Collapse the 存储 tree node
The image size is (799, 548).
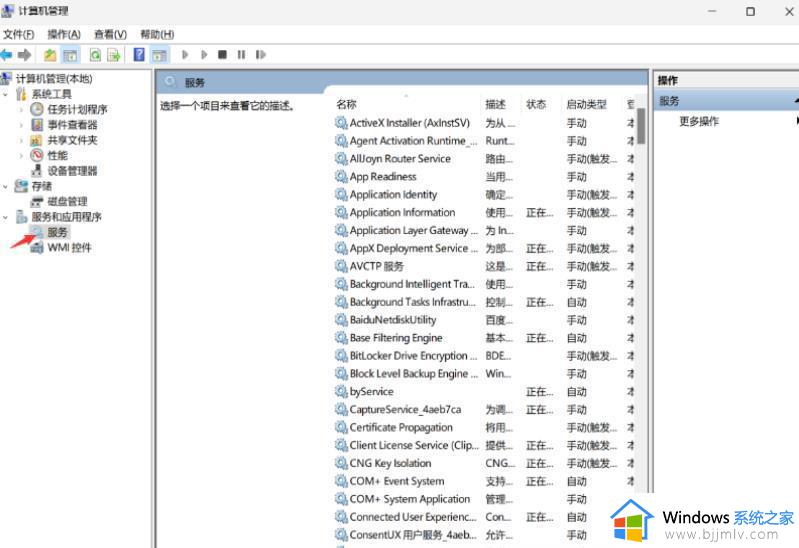coord(6,187)
